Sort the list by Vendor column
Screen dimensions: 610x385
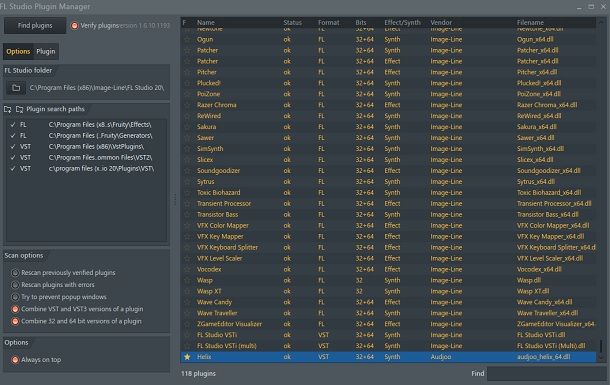click(441, 23)
